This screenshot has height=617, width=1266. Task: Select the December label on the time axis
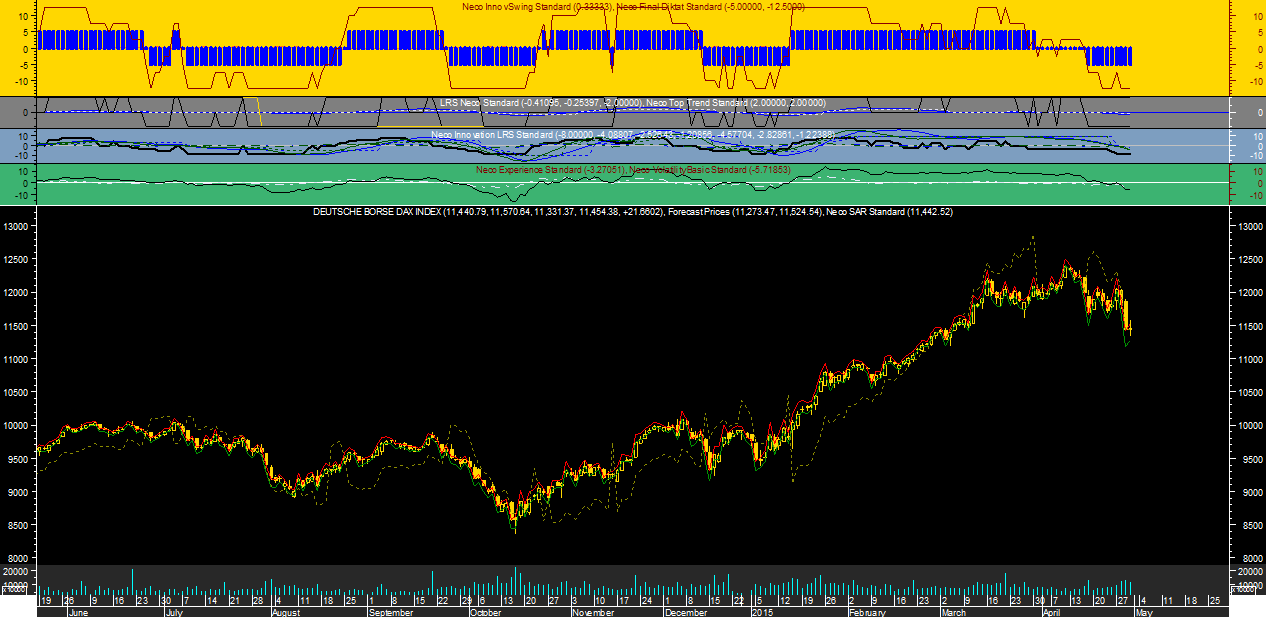tap(686, 611)
